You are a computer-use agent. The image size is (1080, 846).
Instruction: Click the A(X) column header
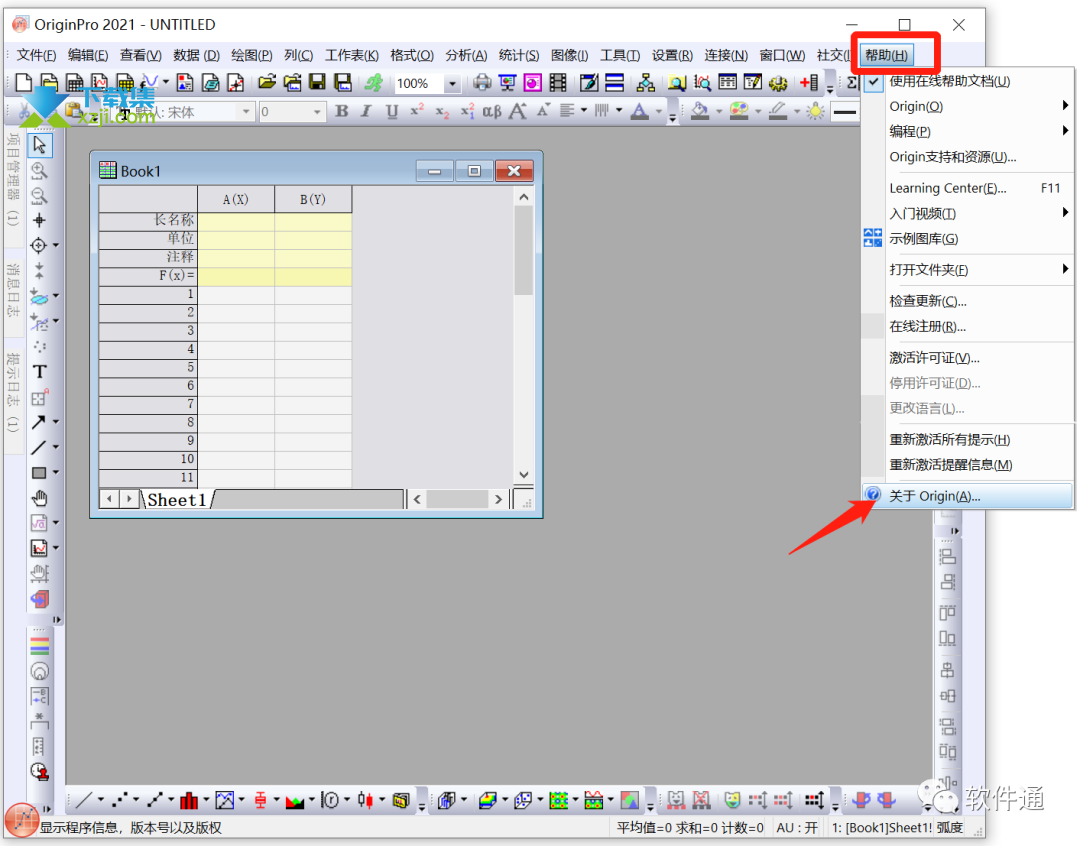point(236,199)
